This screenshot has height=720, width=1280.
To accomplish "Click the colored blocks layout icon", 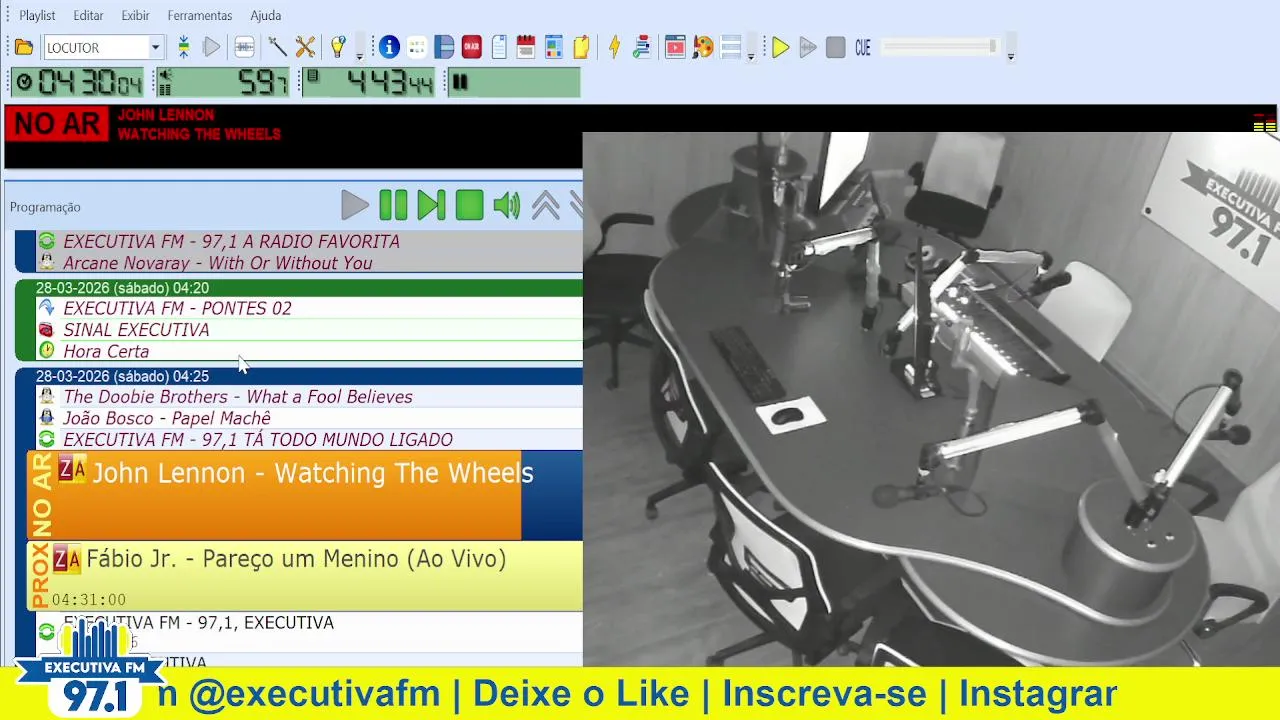I will [x=553, y=47].
